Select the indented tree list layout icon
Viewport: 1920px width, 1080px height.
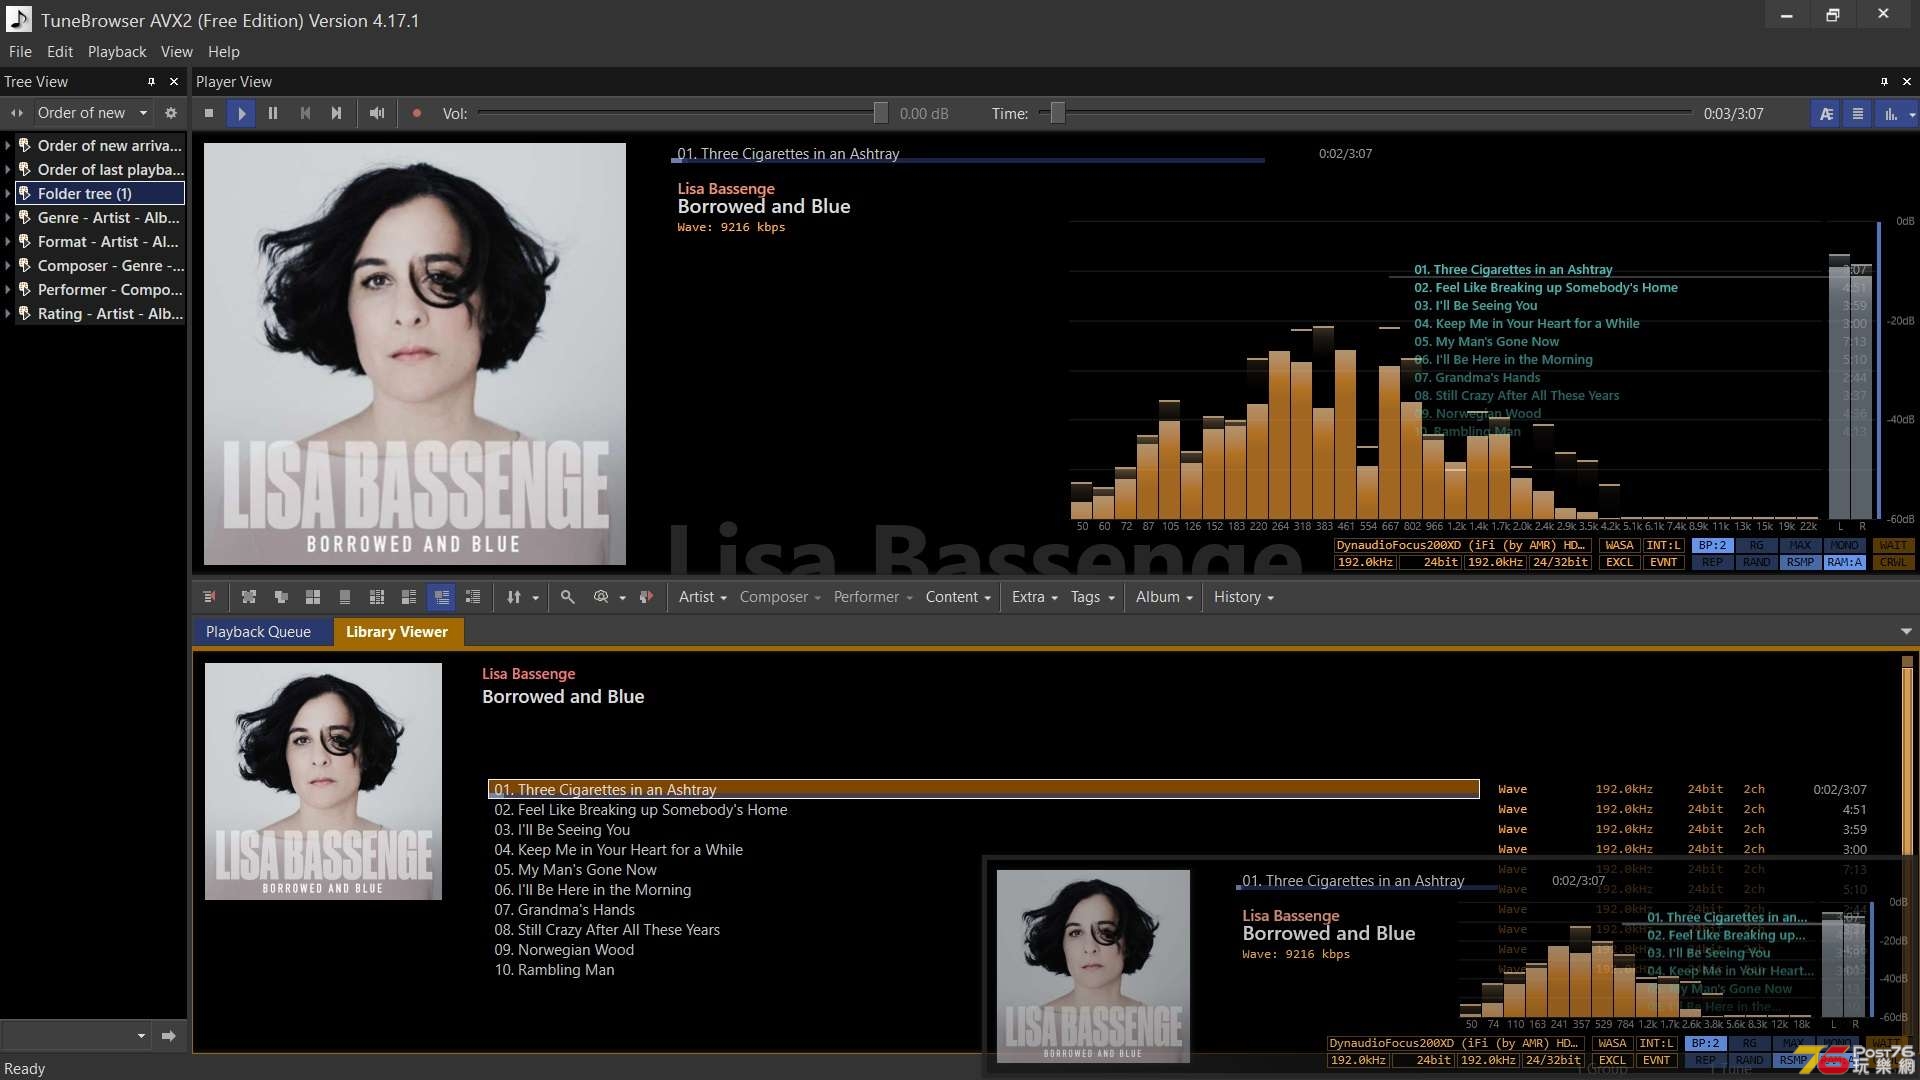(x=473, y=597)
